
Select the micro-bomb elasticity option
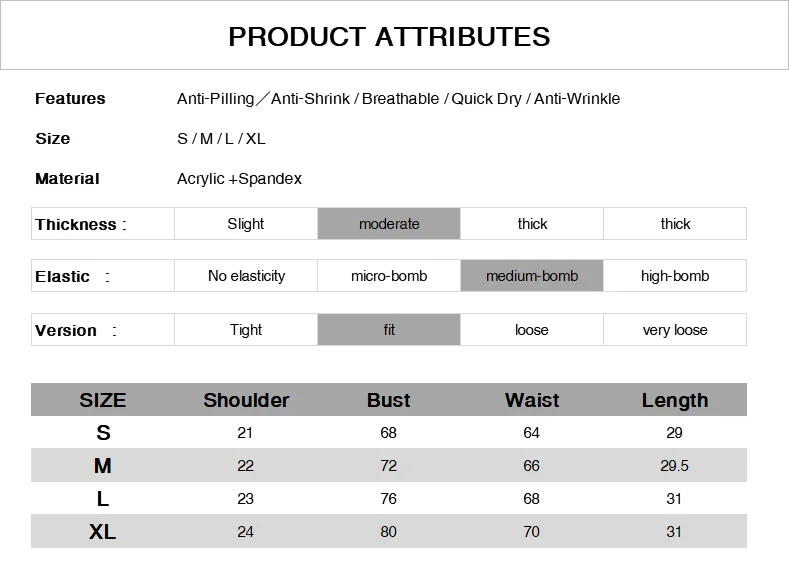coord(389,276)
